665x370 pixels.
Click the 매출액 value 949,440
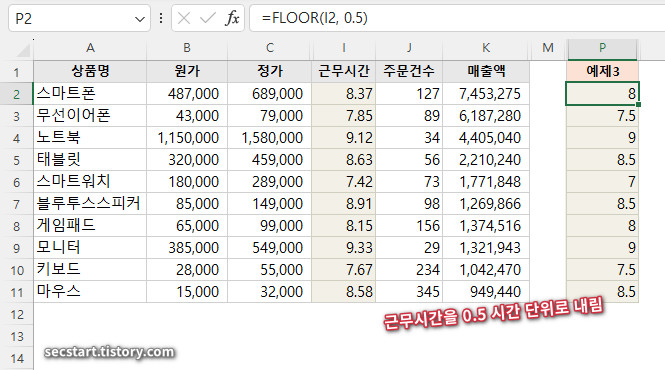[486, 292]
